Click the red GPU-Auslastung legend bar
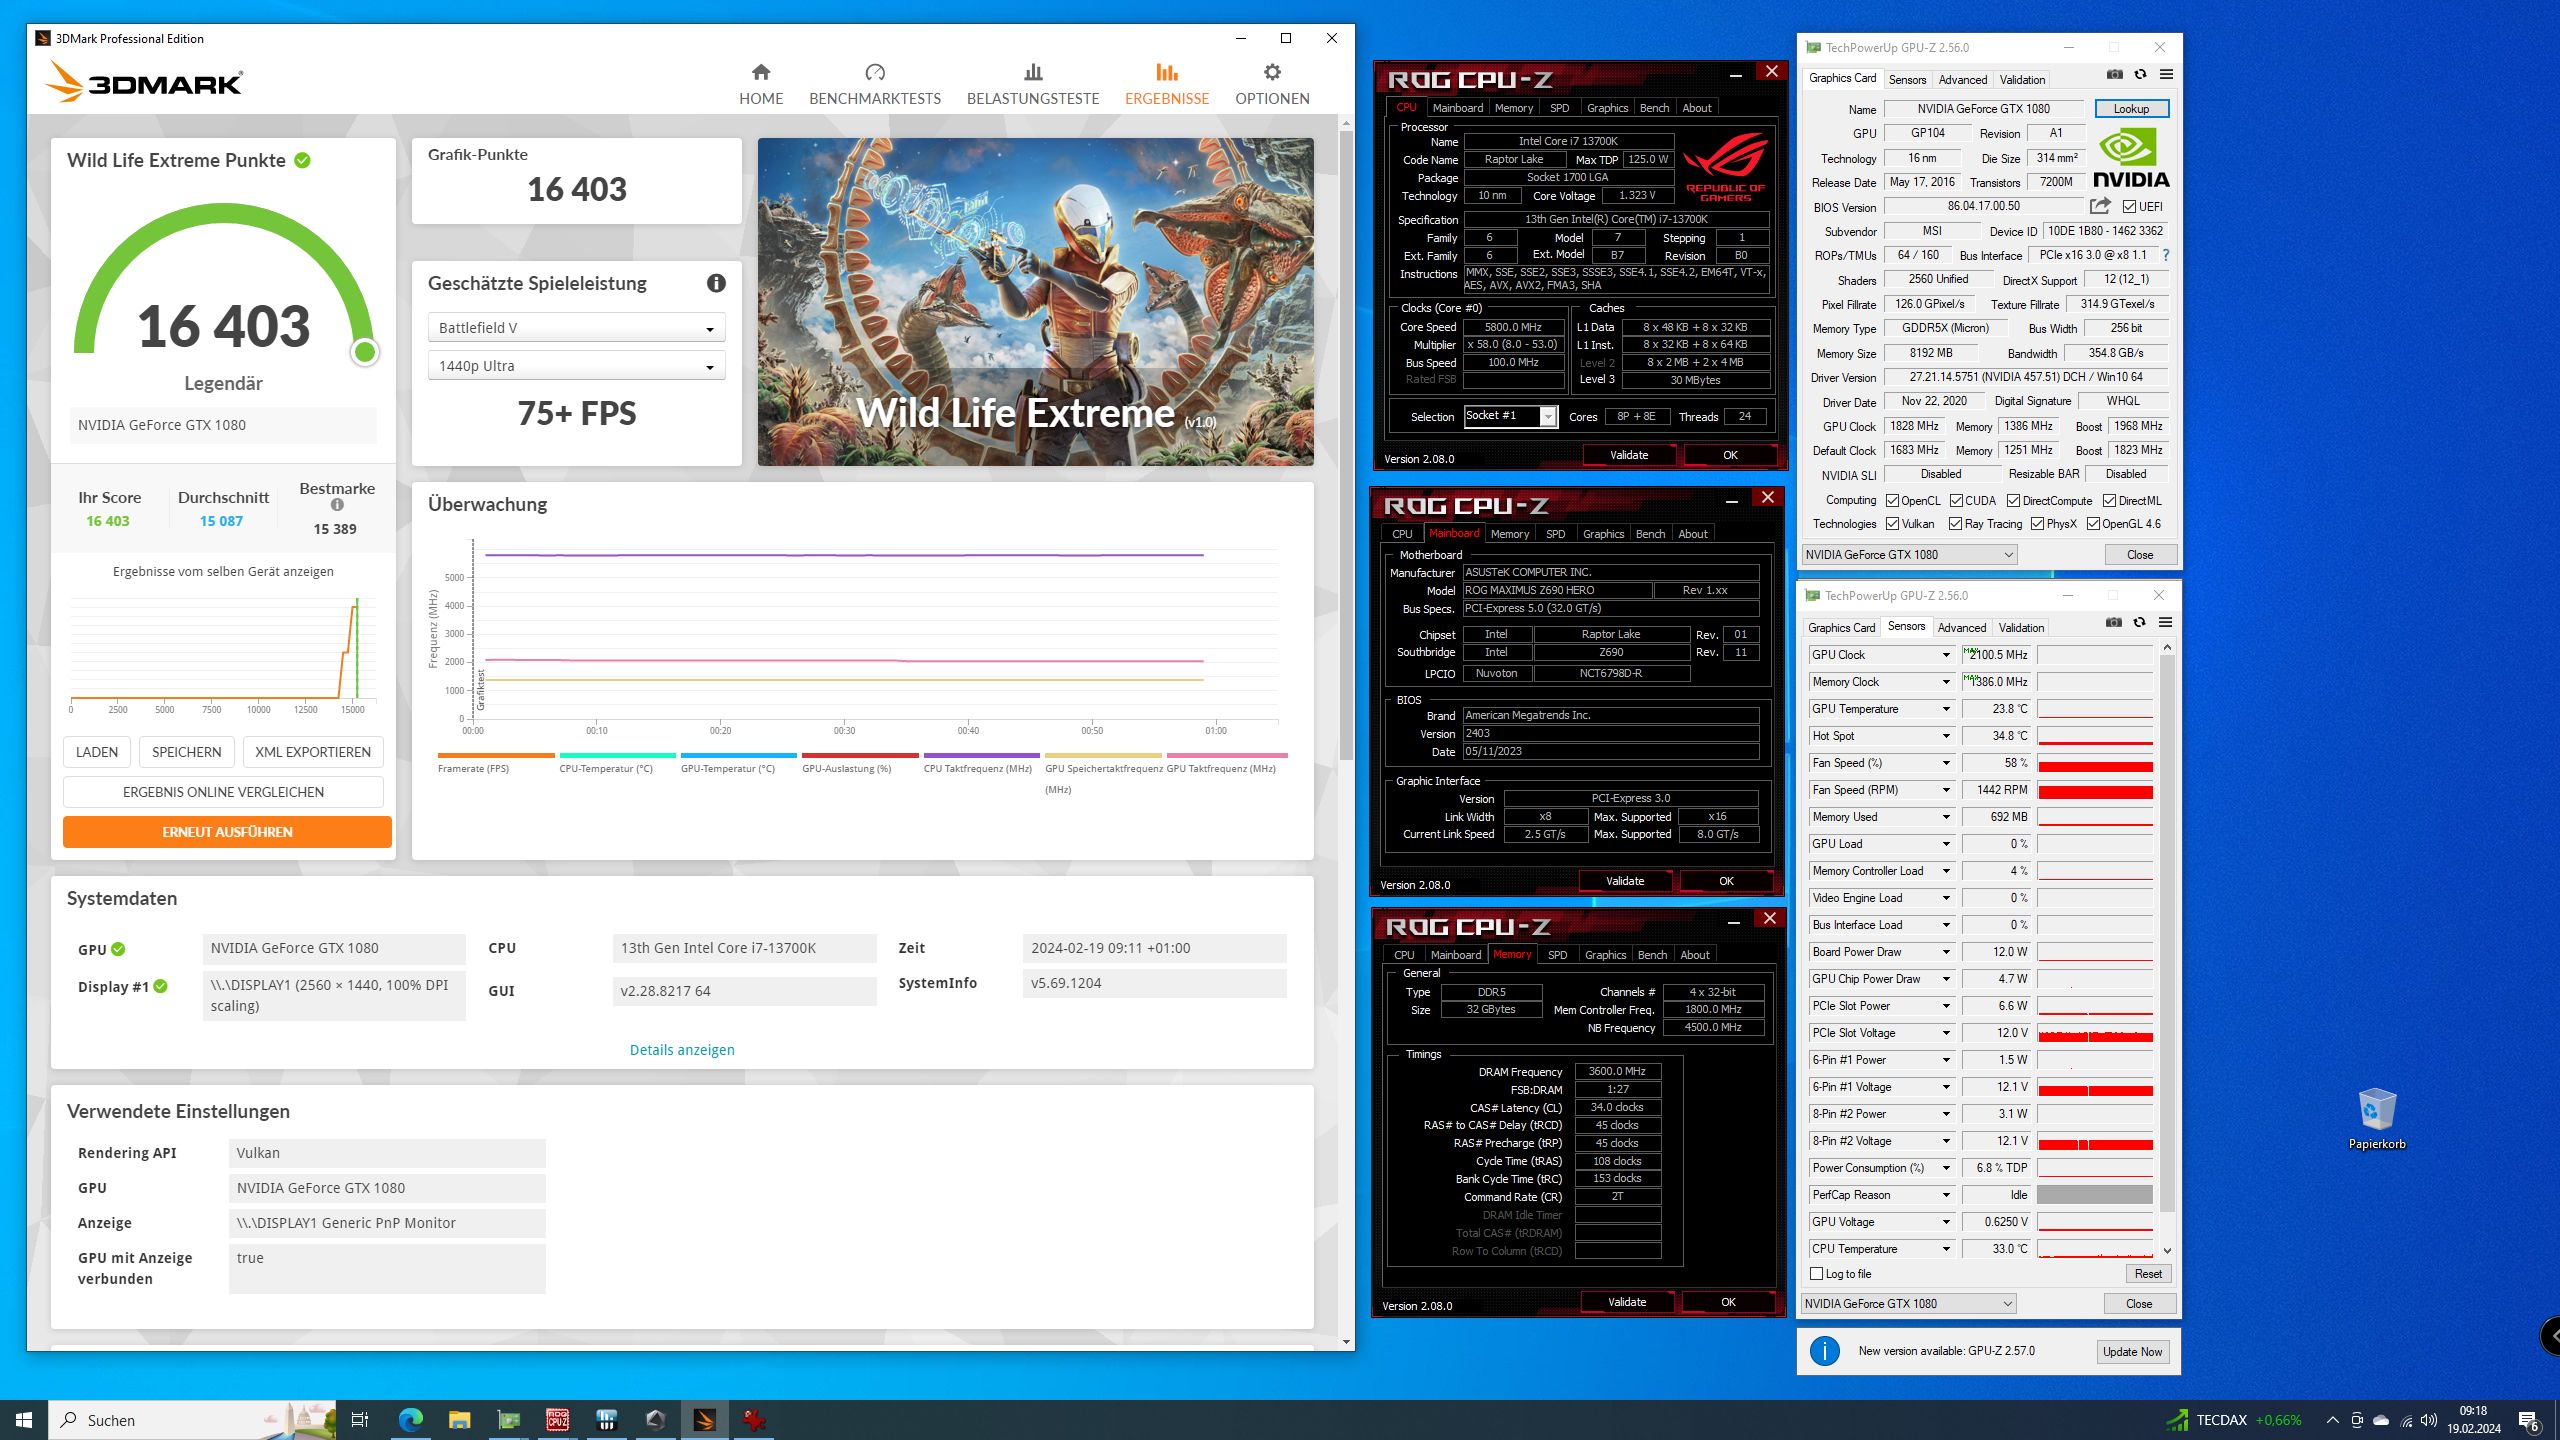This screenshot has width=2560, height=1440. pyautogui.click(x=860, y=755)
